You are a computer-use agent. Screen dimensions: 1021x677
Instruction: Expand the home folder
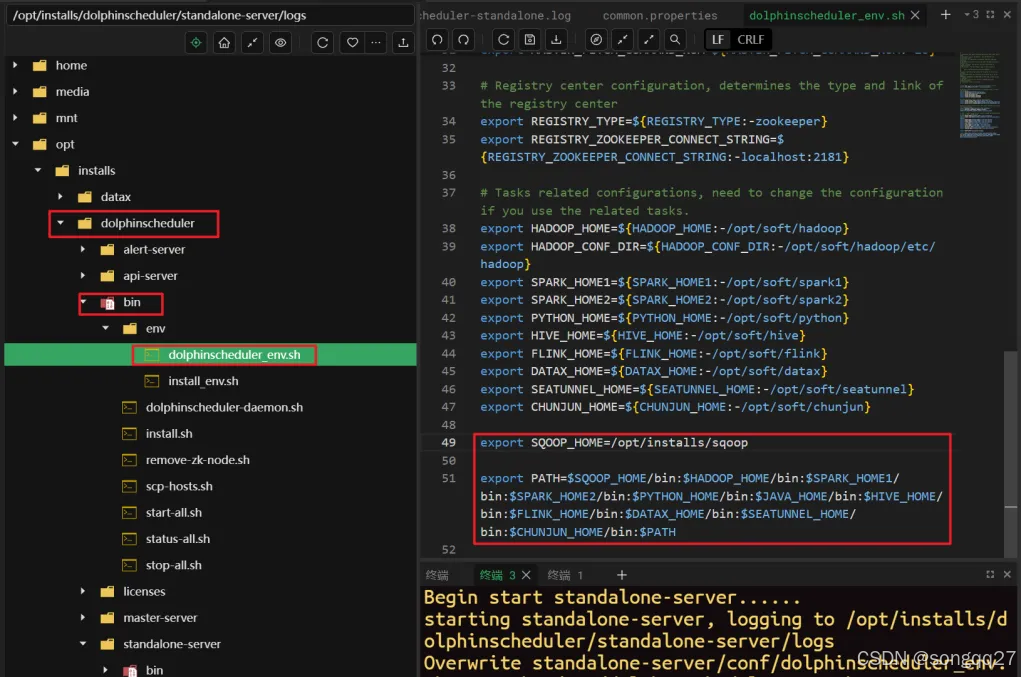tap(15, 65)
